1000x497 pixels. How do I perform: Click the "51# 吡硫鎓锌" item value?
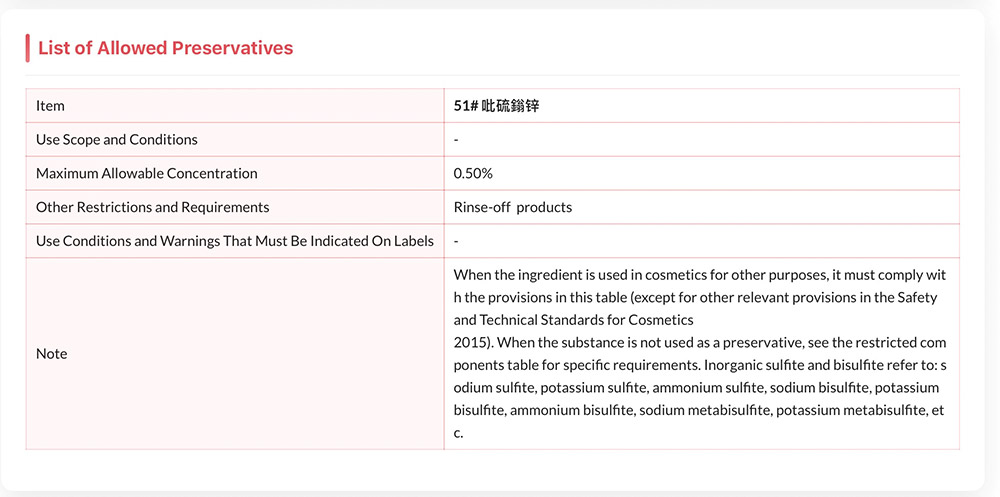(x=496, y=106)
